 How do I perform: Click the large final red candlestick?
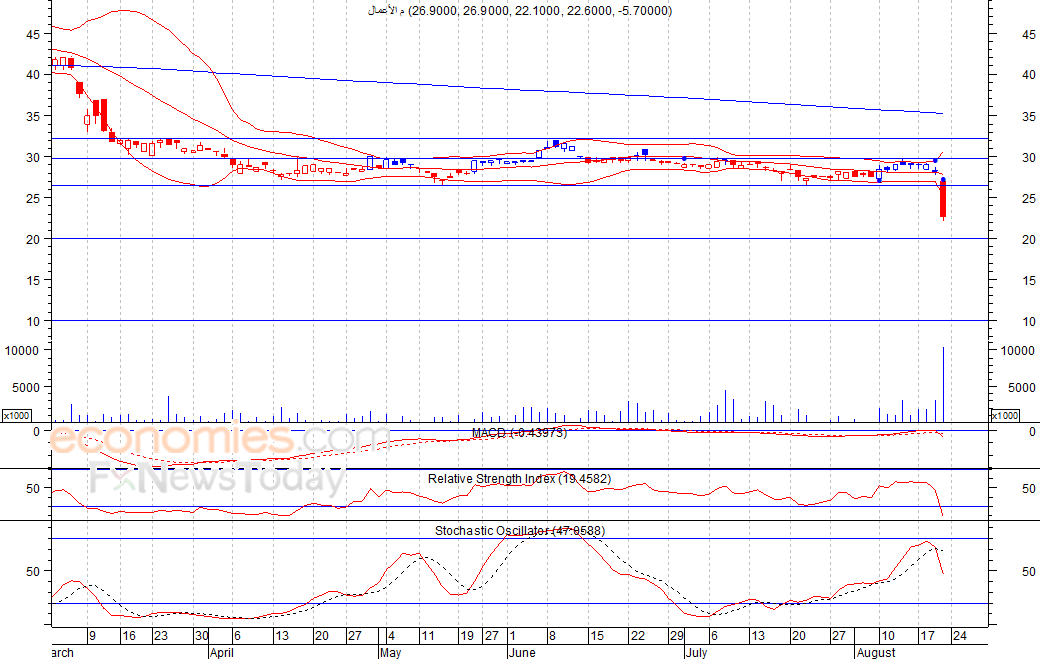coord(942,200)
